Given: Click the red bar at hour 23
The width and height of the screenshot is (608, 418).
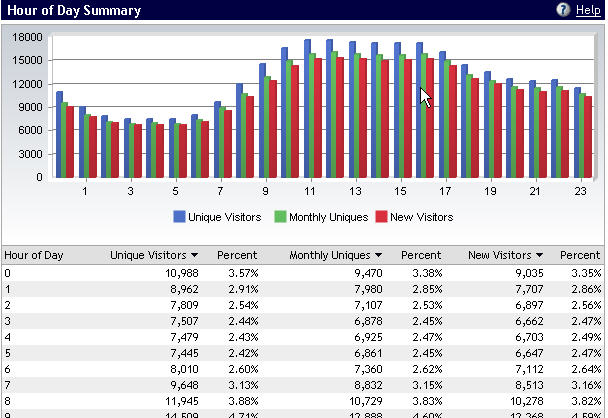Looking at the screenshot, I should [x=588, y=137].
